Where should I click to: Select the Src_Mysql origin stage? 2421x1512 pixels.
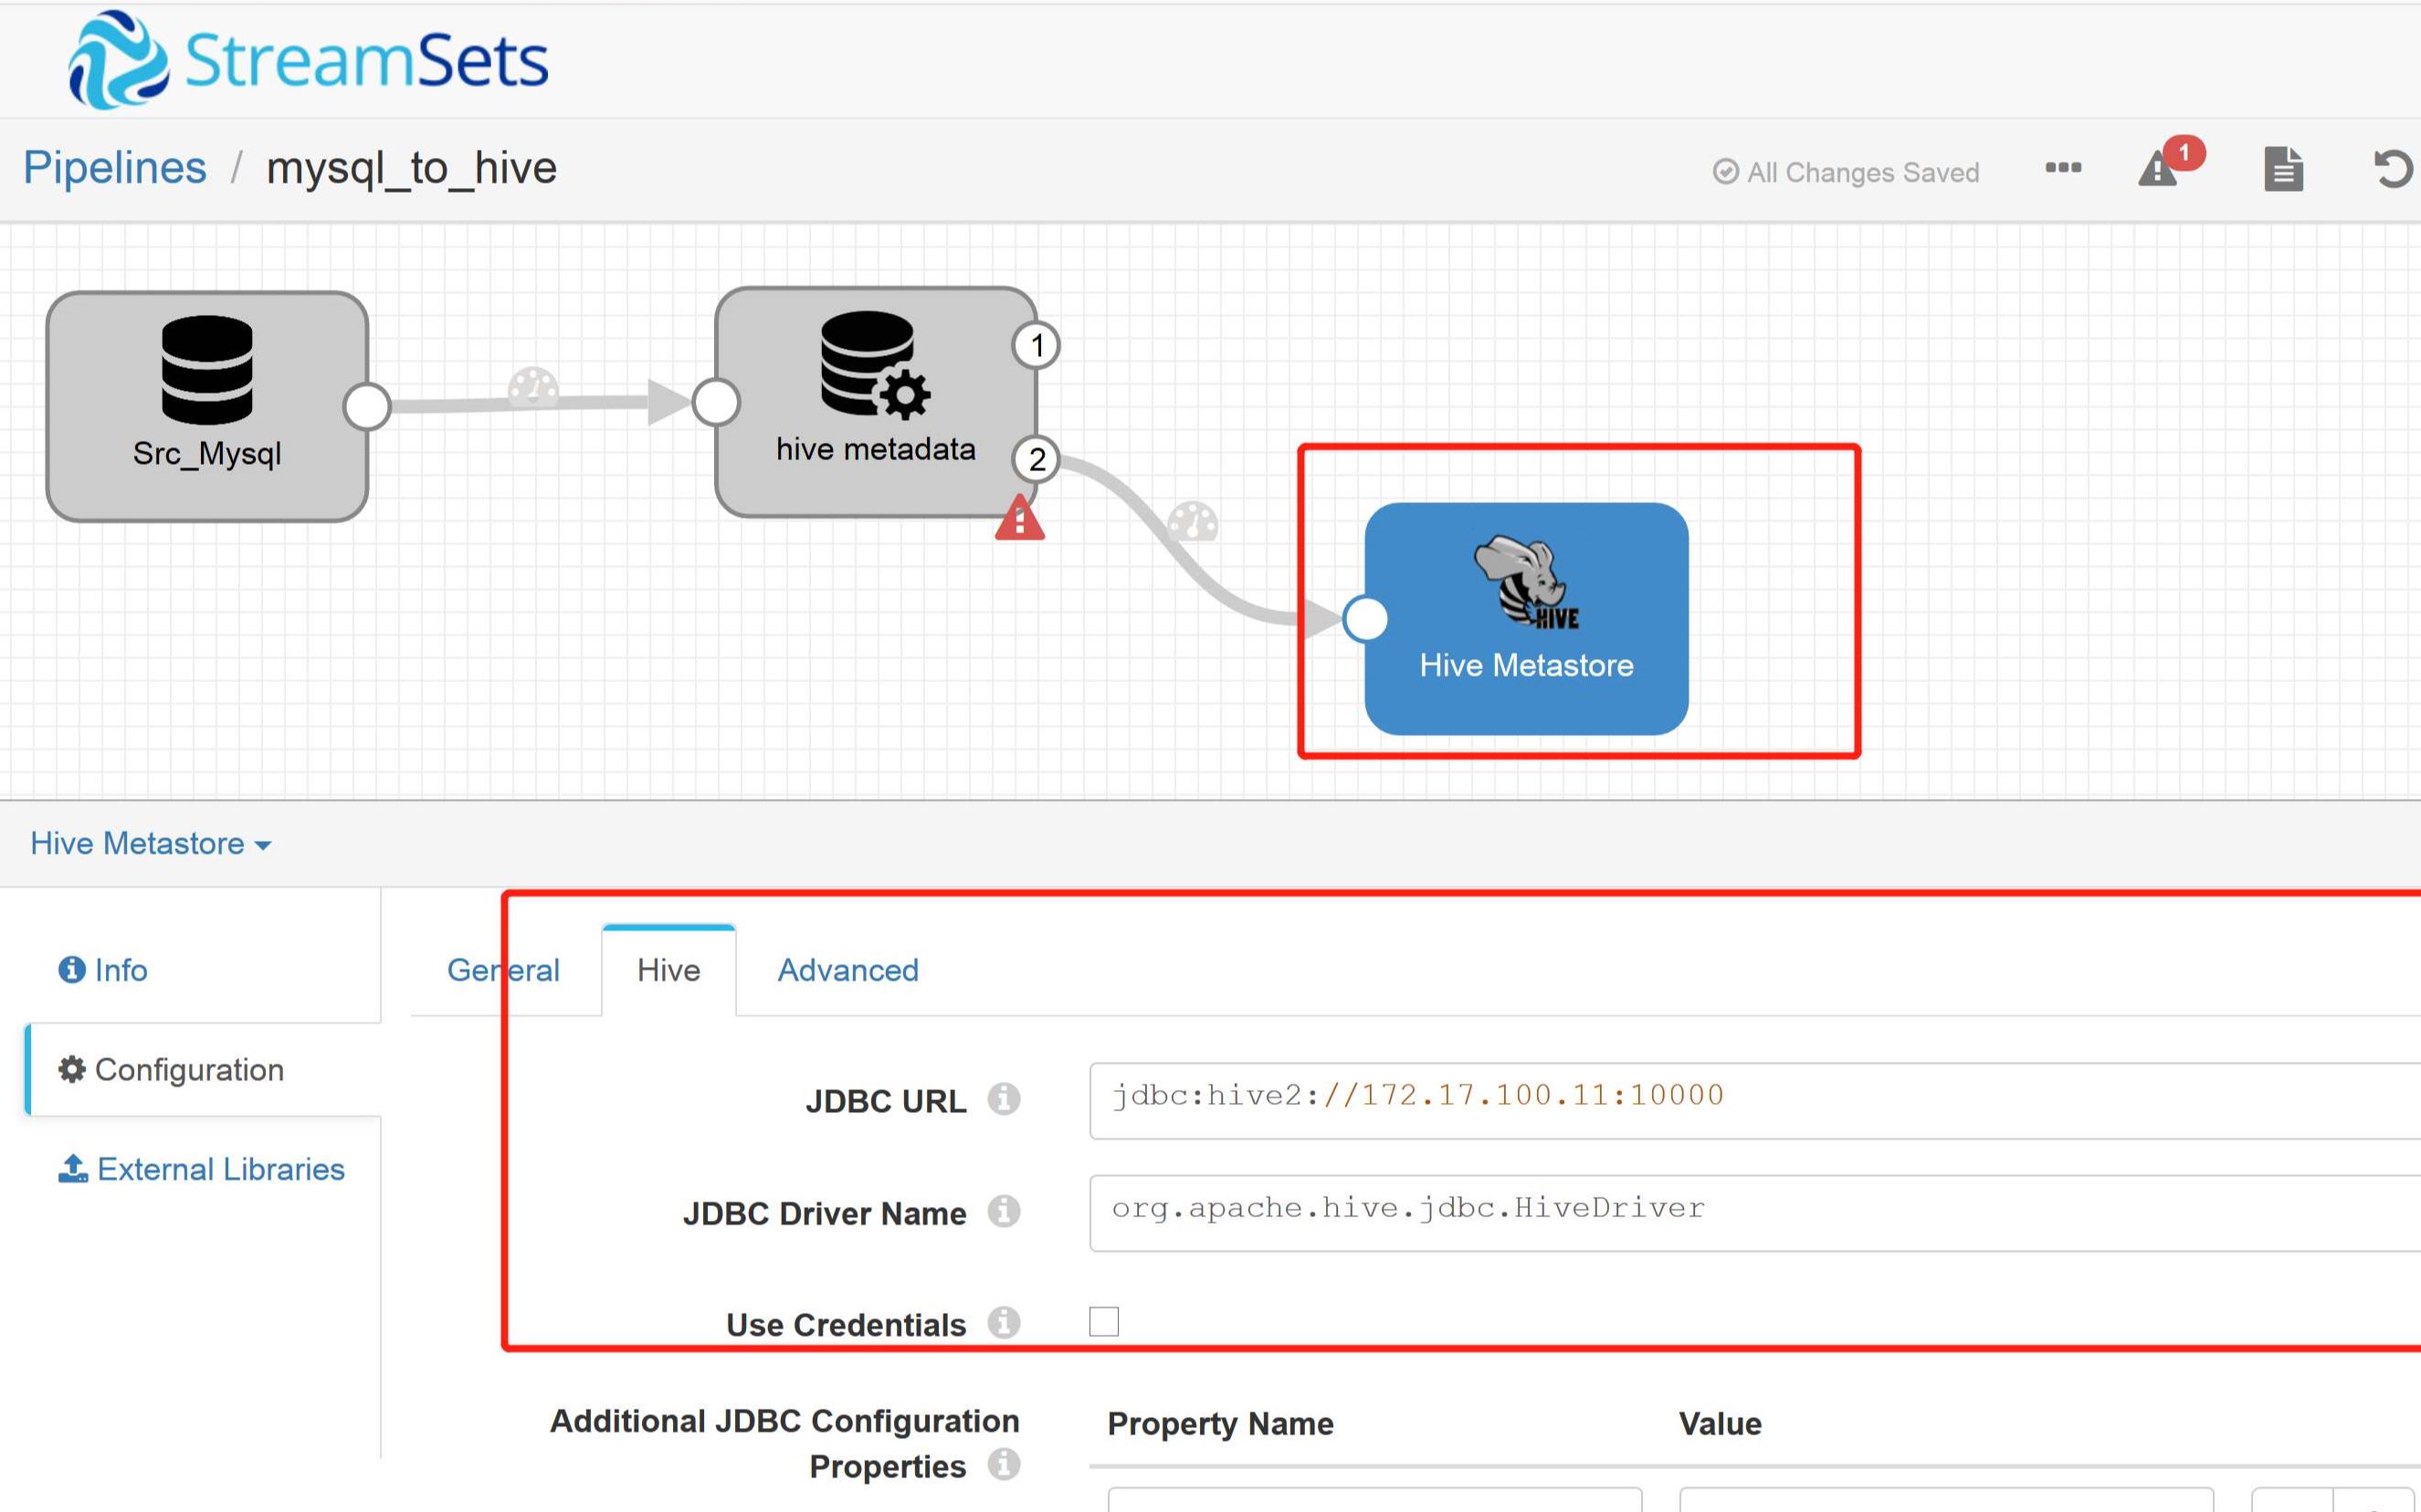coord(207,406)
